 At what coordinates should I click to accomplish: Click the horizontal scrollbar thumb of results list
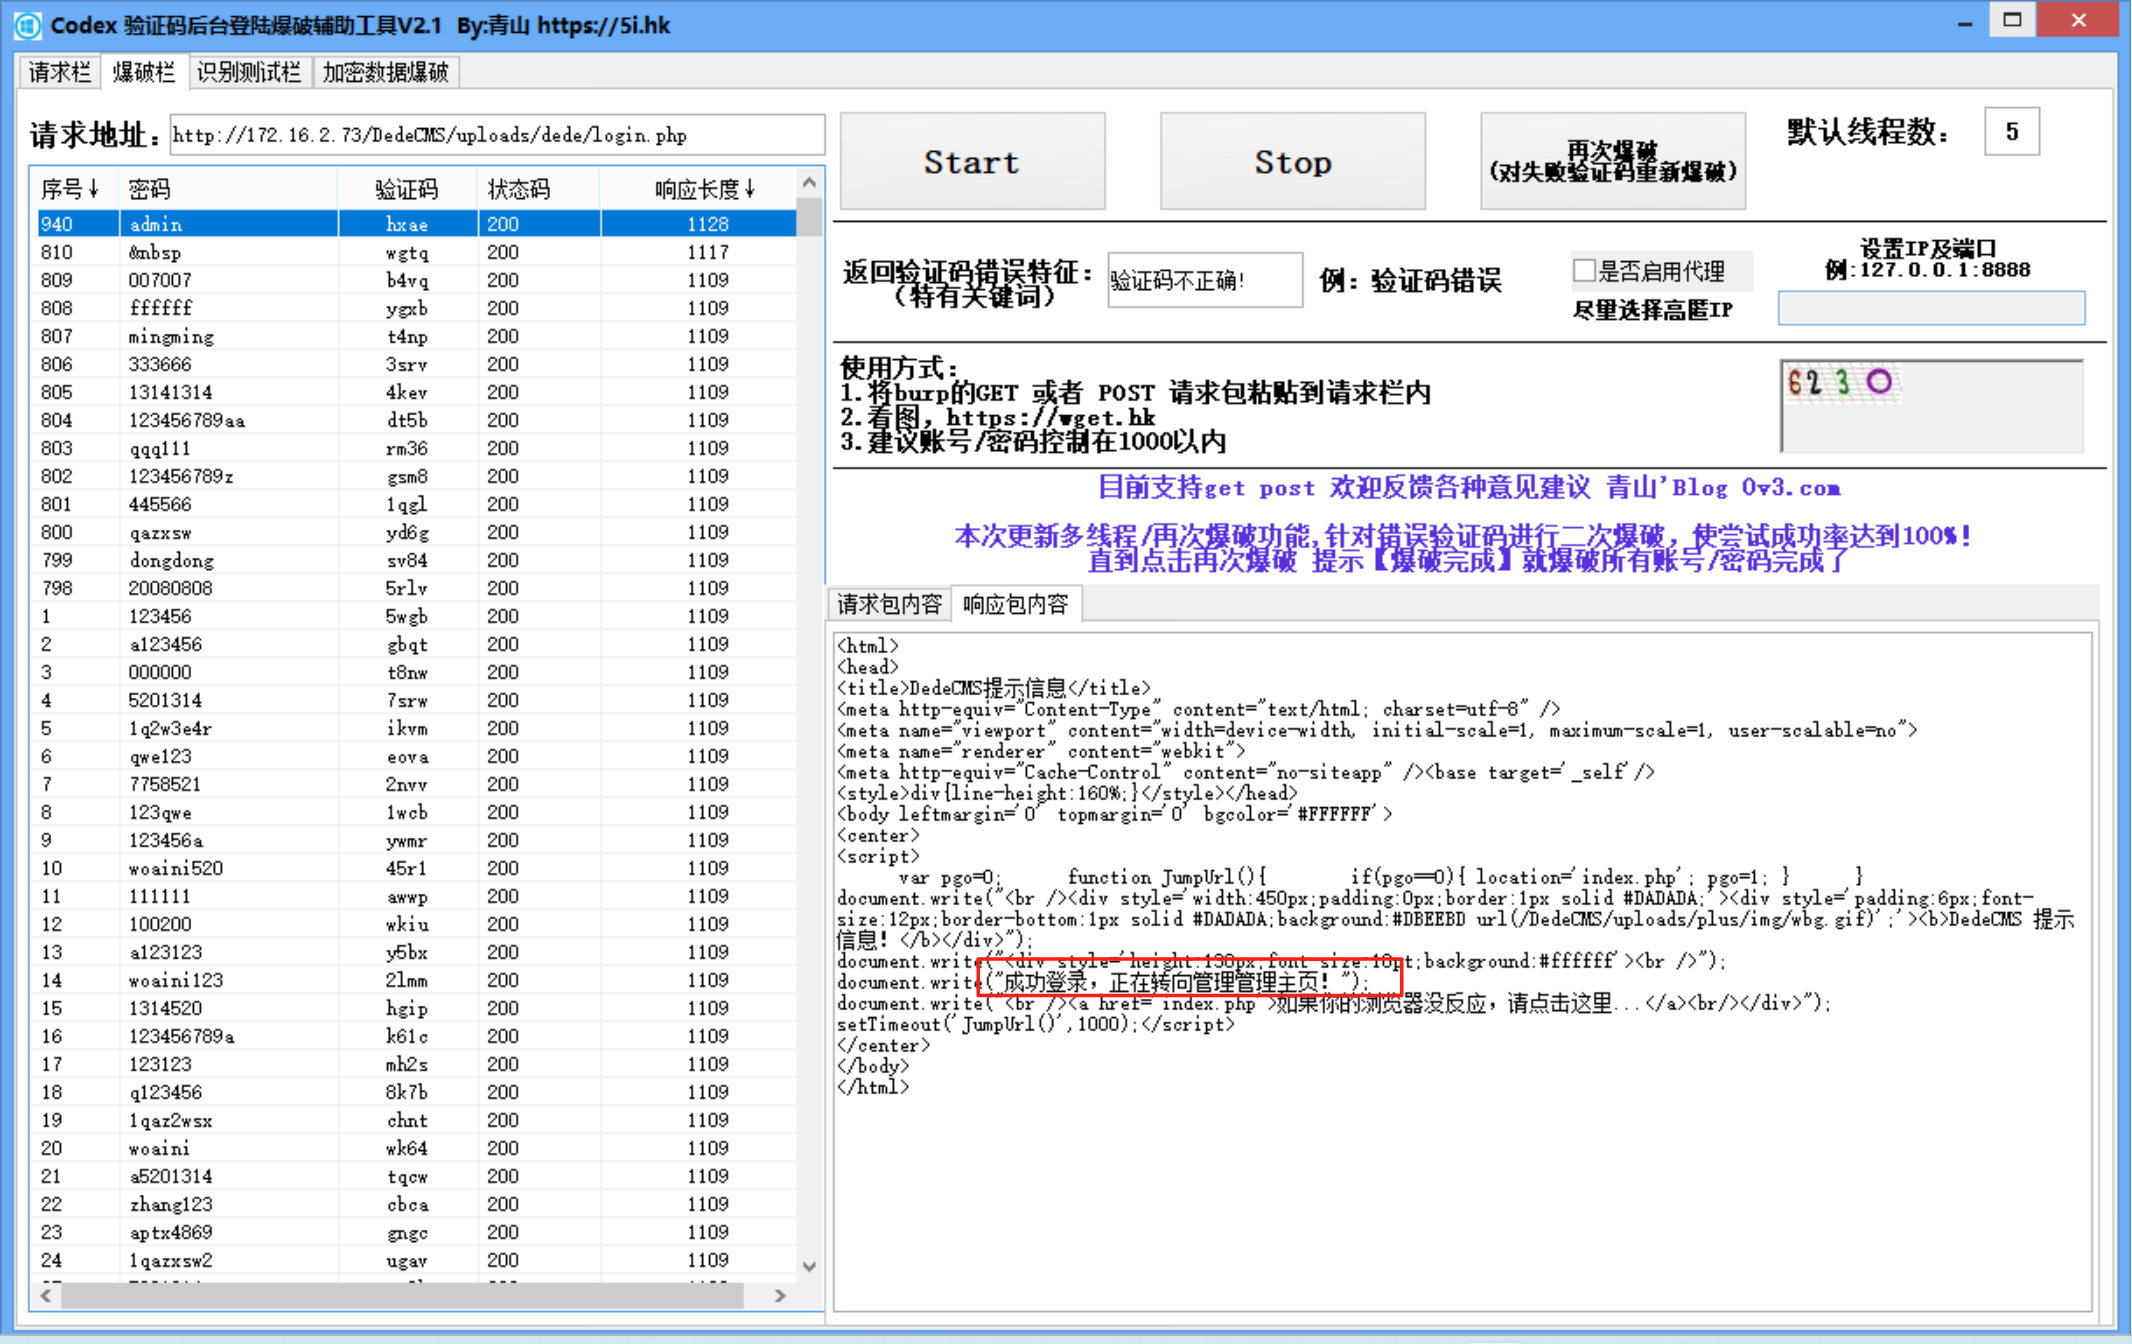(403, 1296)
